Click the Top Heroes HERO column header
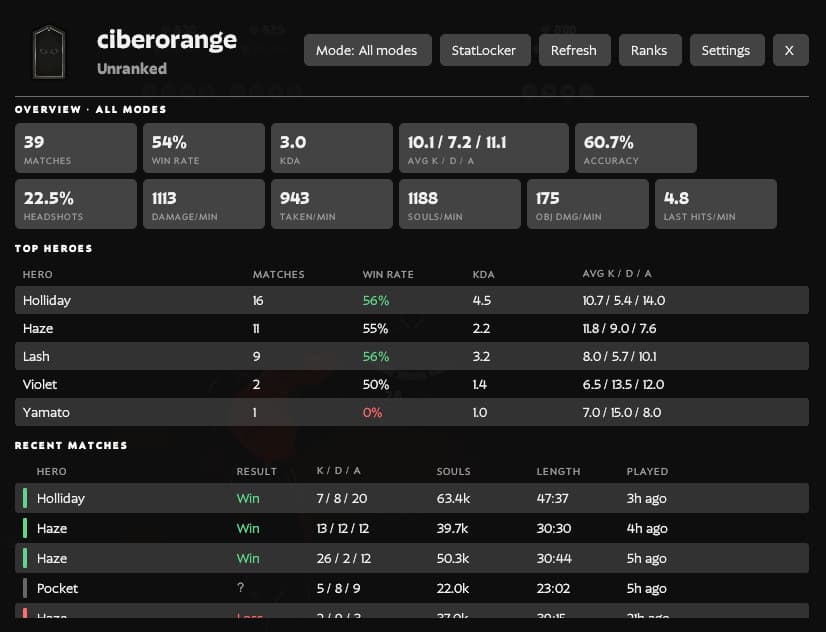826x632 pixels. click(37, 274)
